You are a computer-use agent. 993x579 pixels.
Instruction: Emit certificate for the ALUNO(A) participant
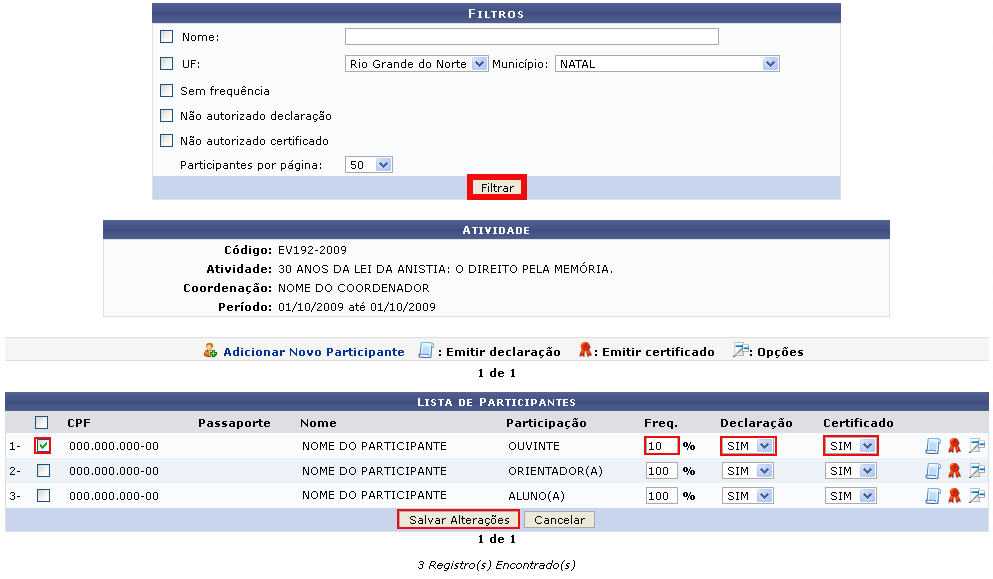click(954, 496)
